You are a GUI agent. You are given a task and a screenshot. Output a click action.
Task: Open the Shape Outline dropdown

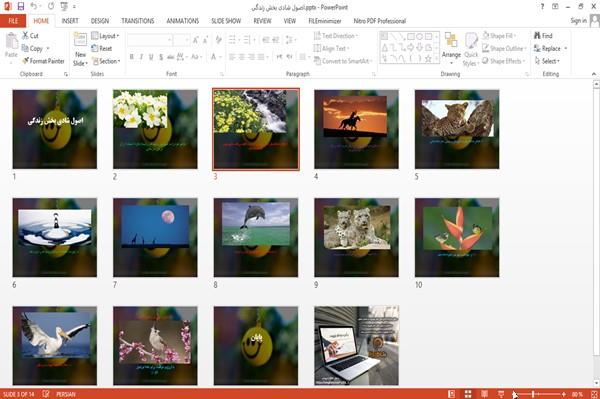(504, 48)
